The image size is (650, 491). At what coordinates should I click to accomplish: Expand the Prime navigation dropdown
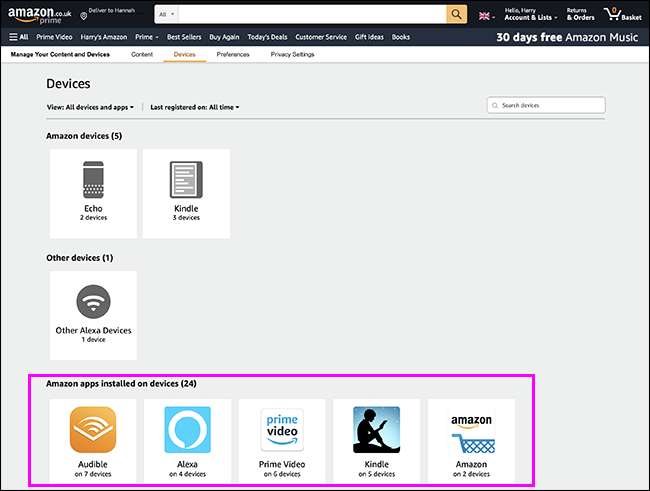click(147, 37)
